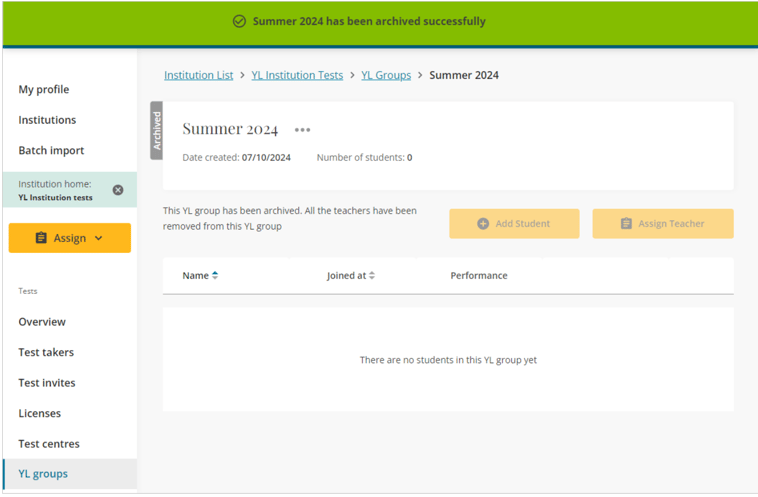Open the Licenses page
The image size is (758, 497).
coord(39,413)
